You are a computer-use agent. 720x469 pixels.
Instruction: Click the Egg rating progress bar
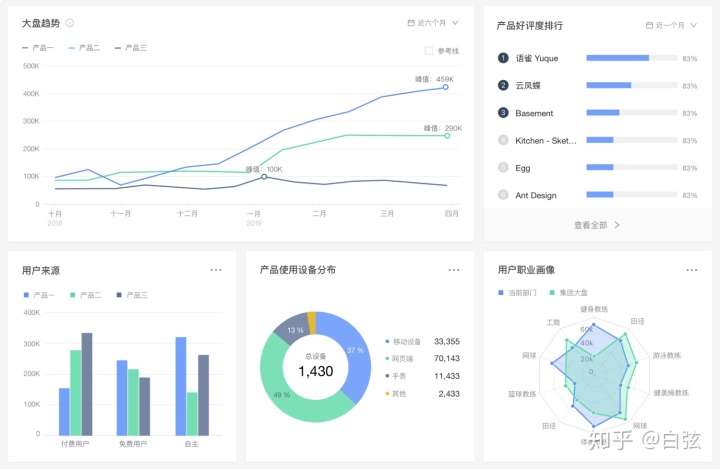click(632, 167)
